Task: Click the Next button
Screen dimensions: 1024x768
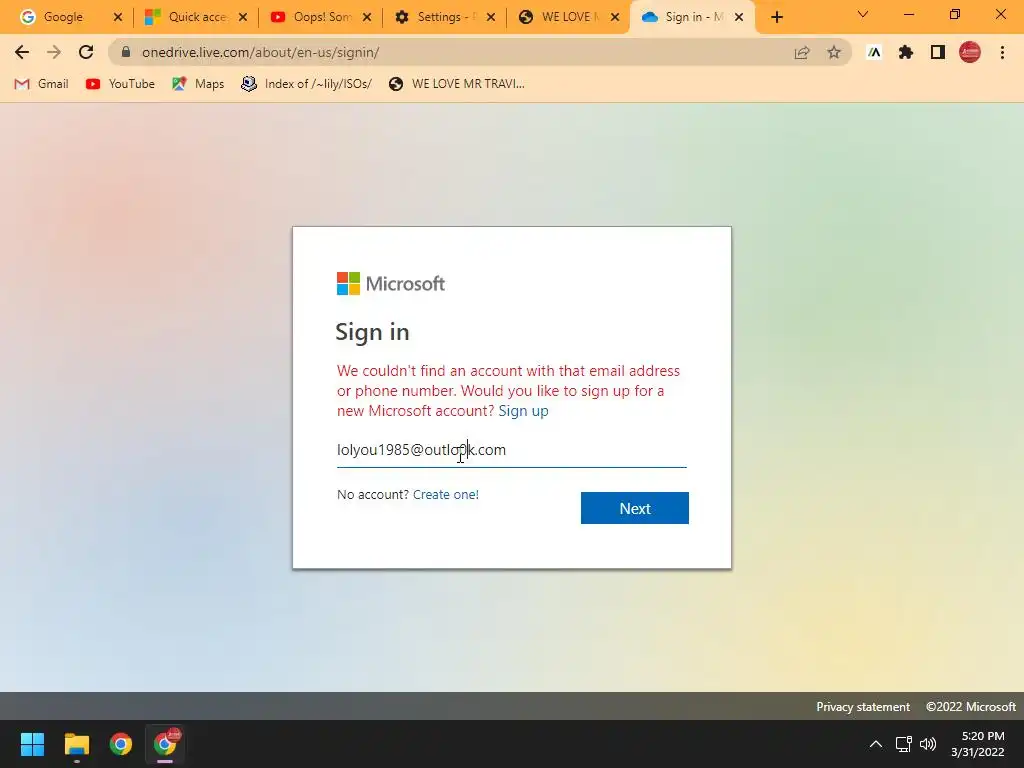Action: [x=635, y=508]
